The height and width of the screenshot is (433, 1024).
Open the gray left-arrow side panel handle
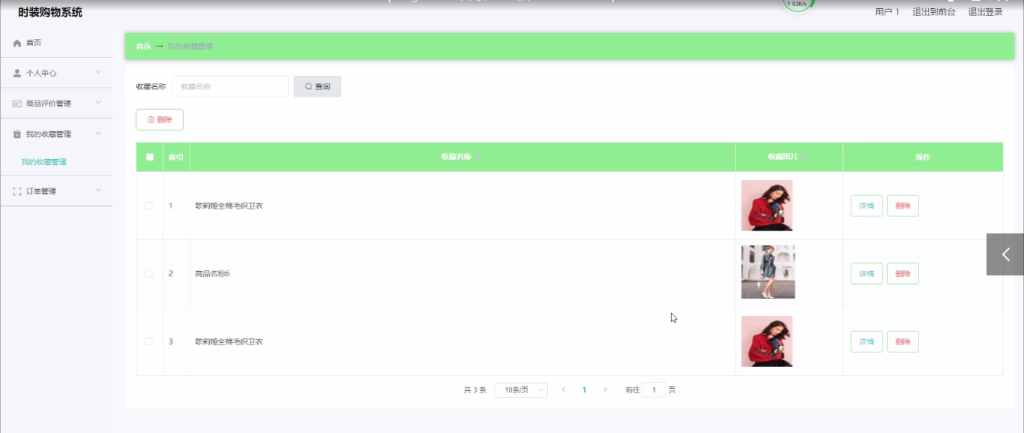click(x=1005, y=254)
